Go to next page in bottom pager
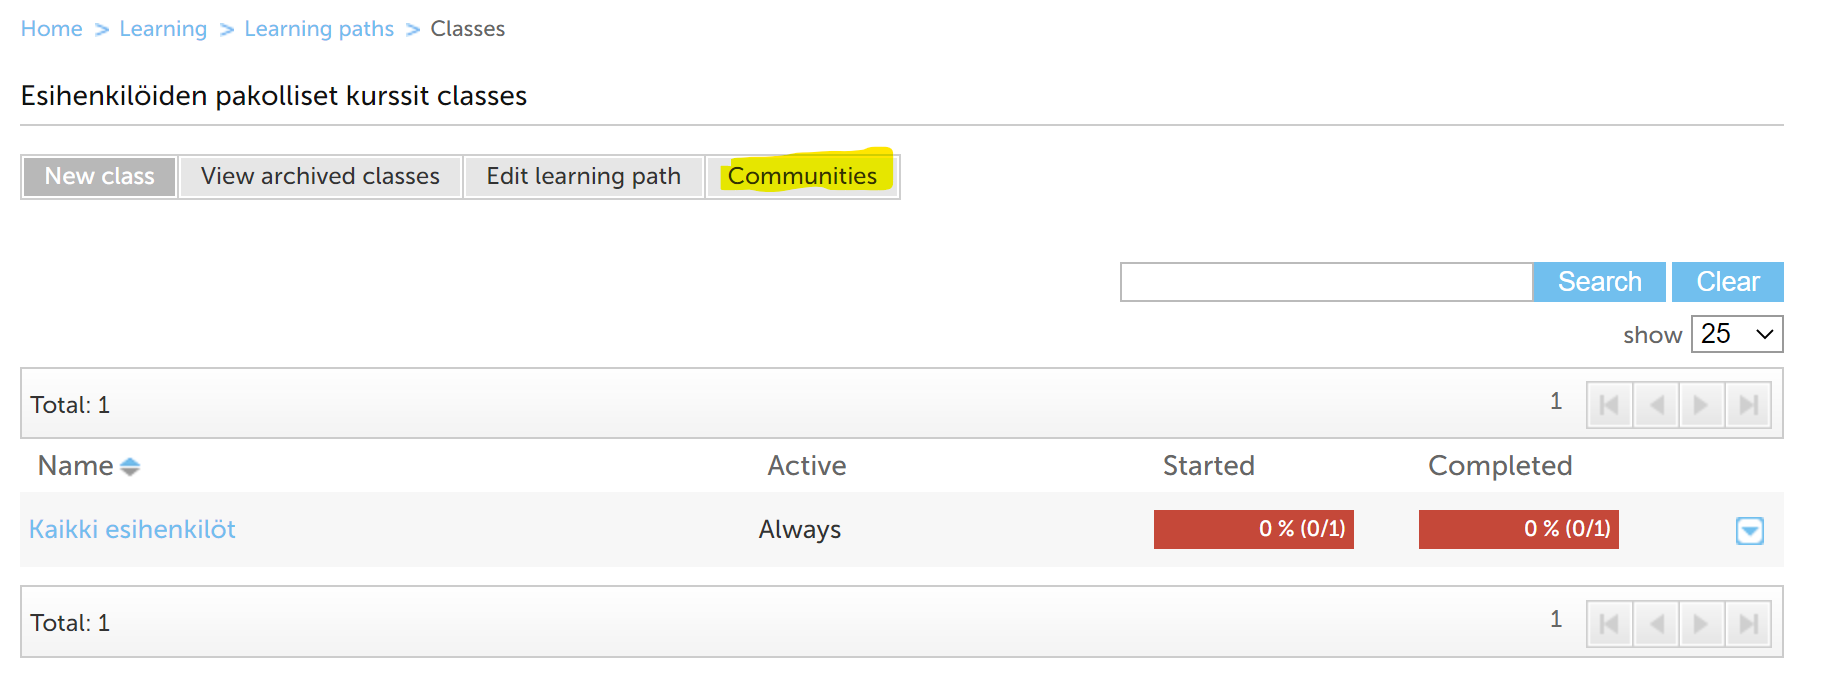Screen dimensions: 1826x684 click(1701, 624)
